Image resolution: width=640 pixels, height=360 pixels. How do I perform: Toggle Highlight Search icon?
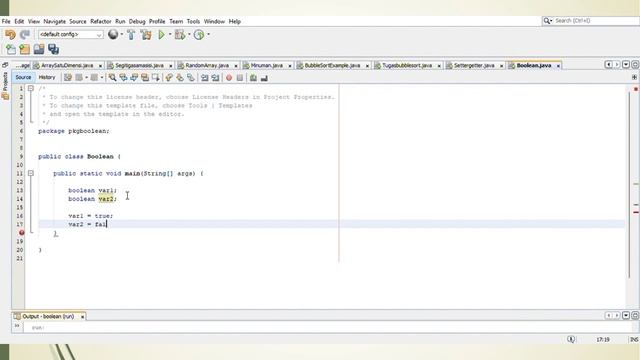(145, 78)
